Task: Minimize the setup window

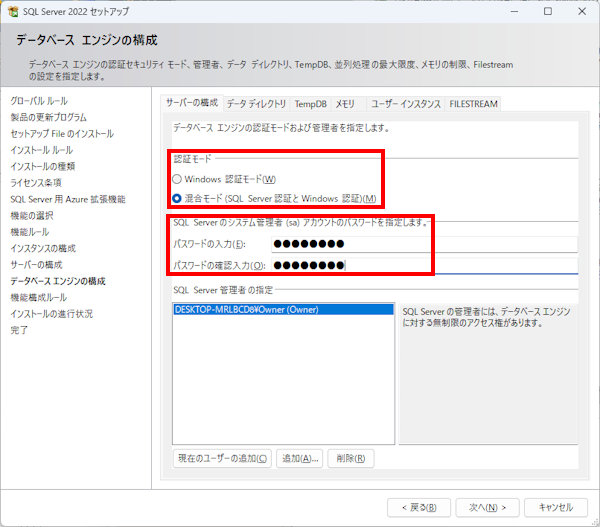Action: [514, 11]
